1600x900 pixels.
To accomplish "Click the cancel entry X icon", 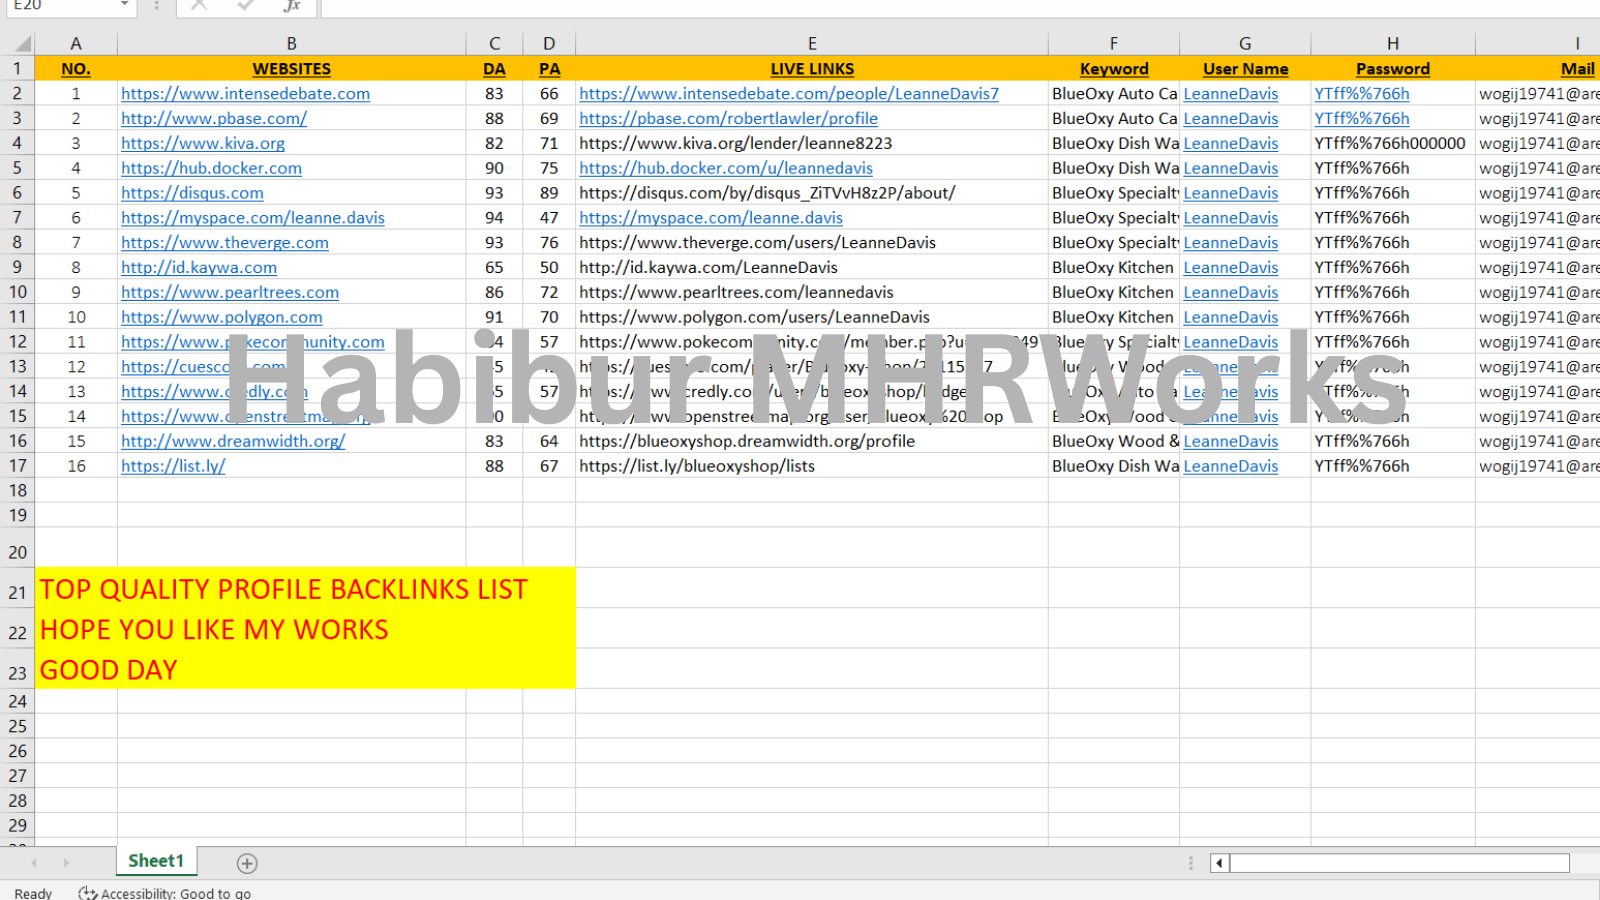I will tap(199, 6).
